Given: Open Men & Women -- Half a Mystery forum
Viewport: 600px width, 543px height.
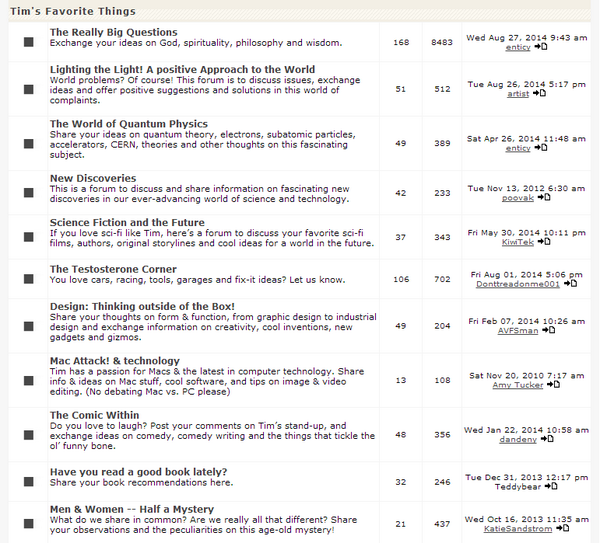Looking at the screenshot, I should click(x=132, y=509).
